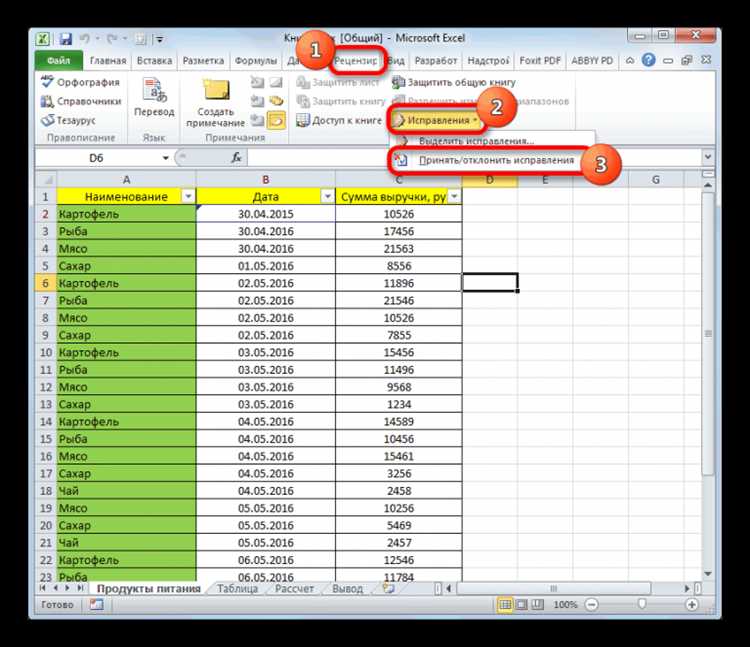Switch to Page Layout view in status bar
750x647 pixels.
pyautogui.click(x=521, y=605)
